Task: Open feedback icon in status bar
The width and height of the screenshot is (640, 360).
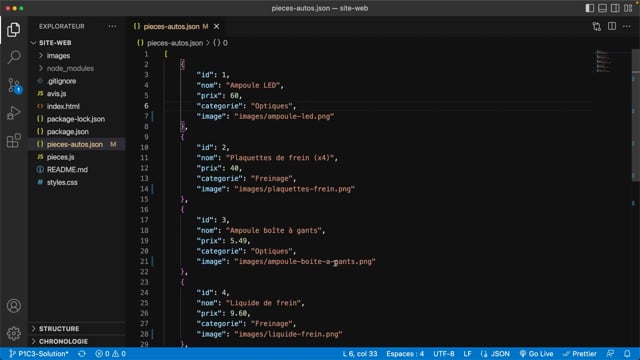Action: (x=610, y=354)
